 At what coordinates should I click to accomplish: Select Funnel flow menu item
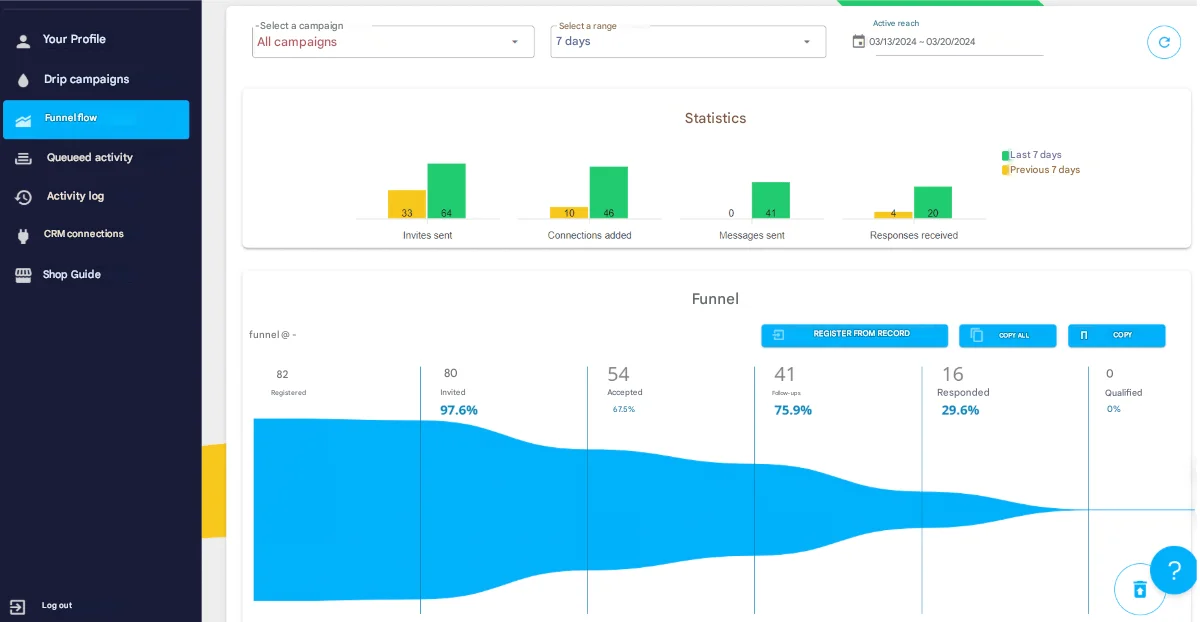(x=96, y=119)
